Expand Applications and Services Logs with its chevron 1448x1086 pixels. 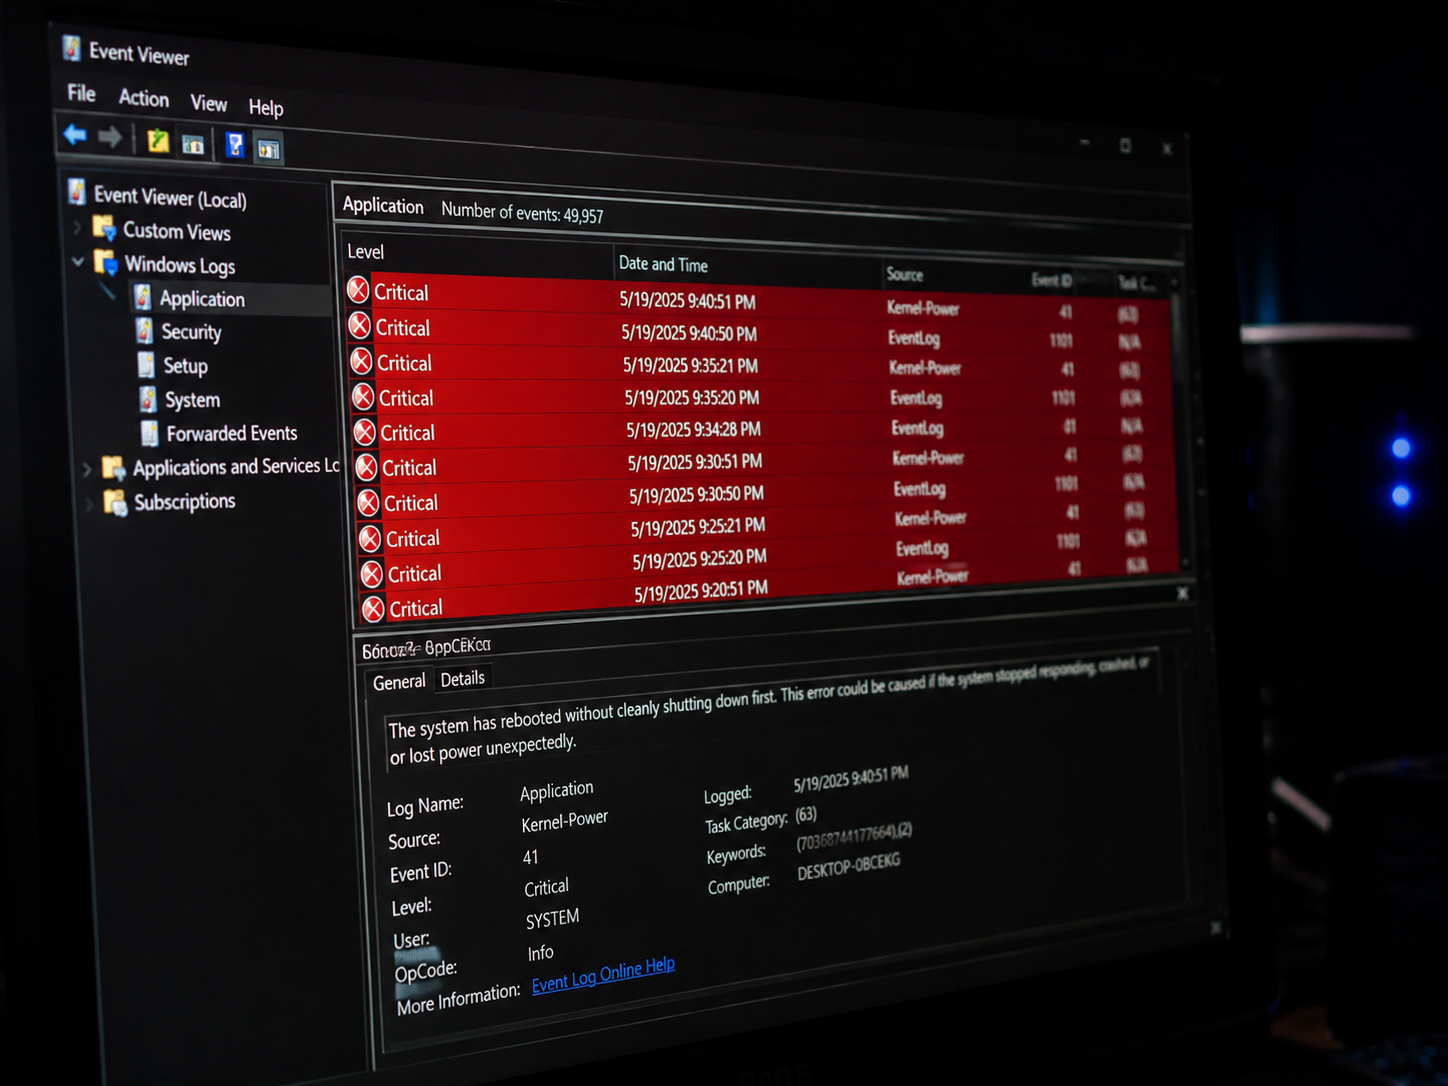pyautogui.click(x=87, y=468)
